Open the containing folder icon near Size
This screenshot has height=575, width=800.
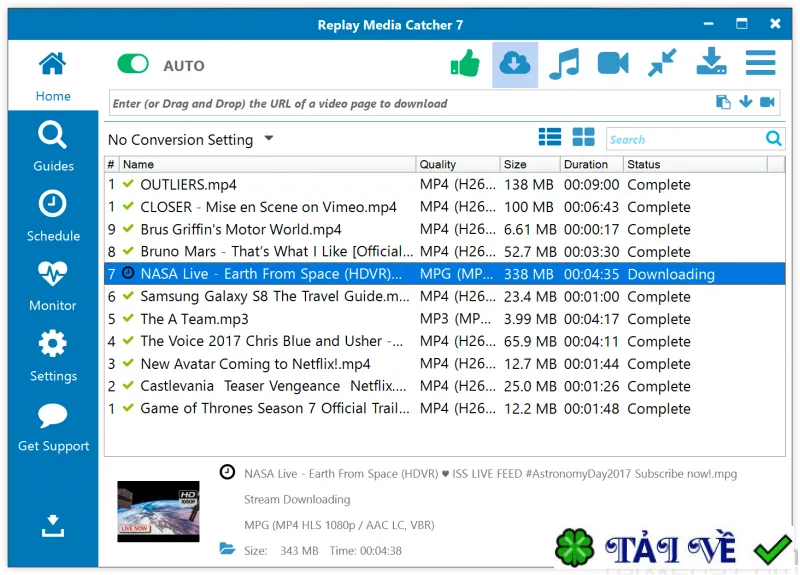pos(227,549)
